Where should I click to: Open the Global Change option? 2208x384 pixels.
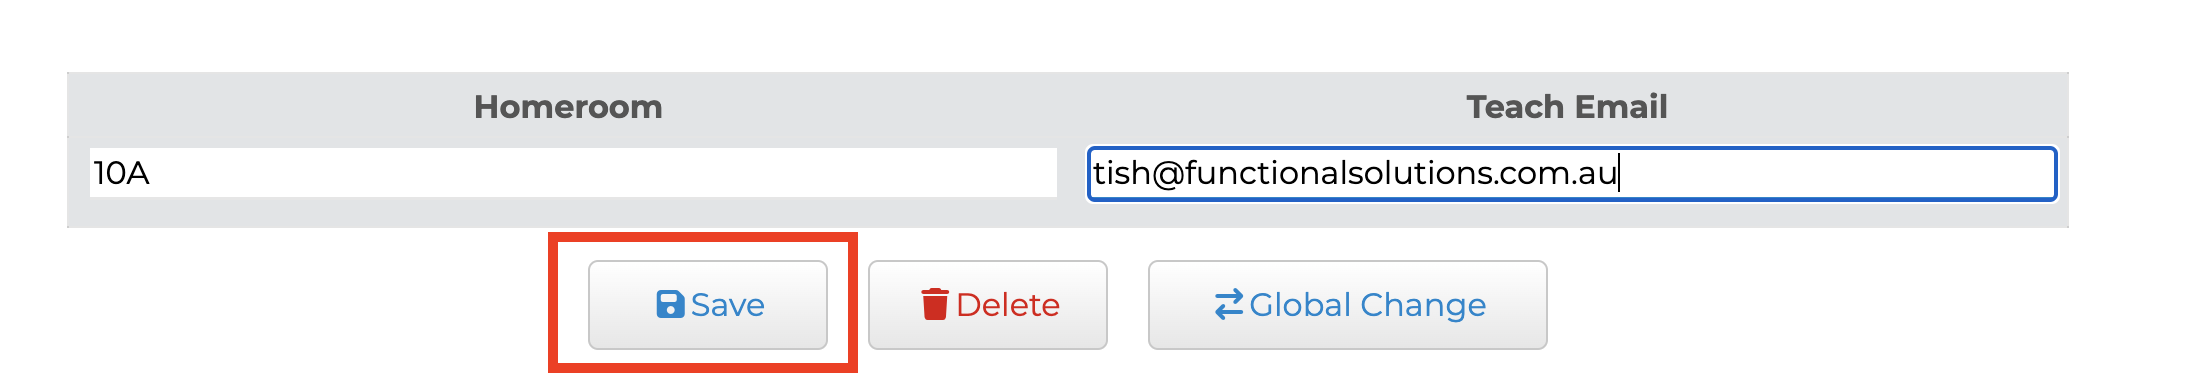pos(1348,305)
